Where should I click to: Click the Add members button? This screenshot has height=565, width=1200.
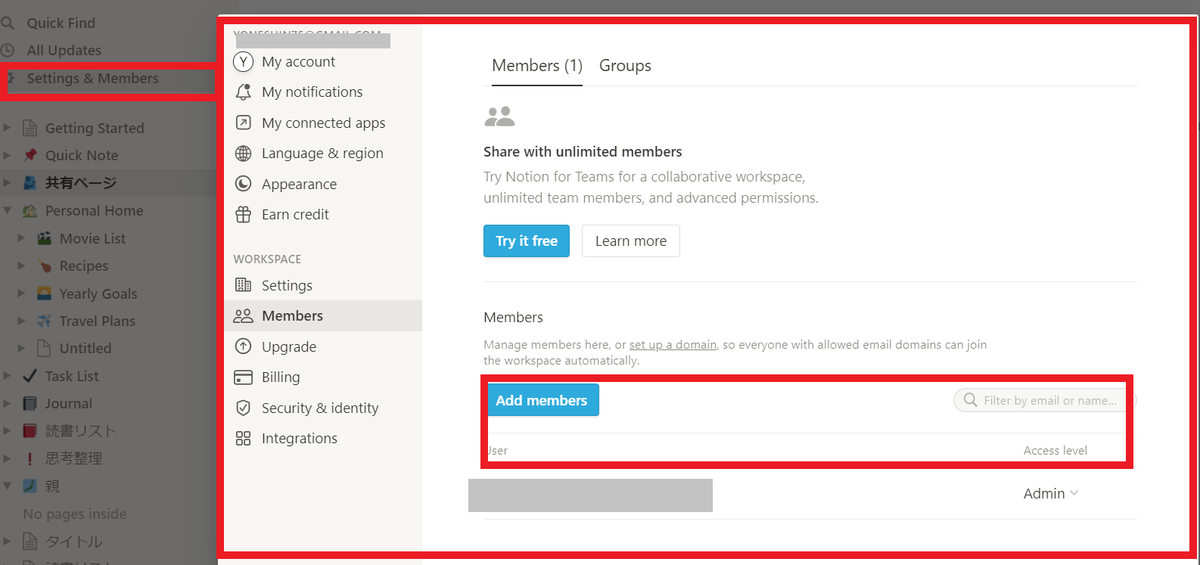(x=541, y=400)
